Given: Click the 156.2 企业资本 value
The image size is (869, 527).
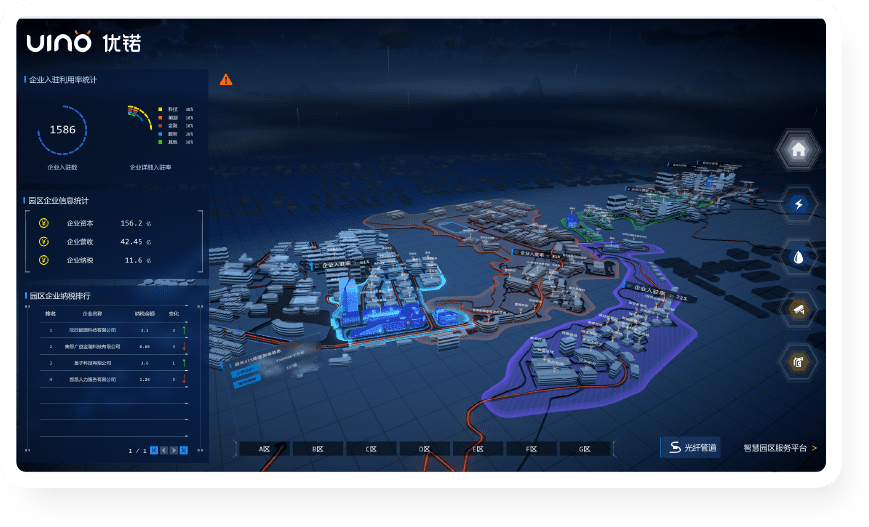Looking at the screenshot, I should pyautogui.click(x=132, y=223).
